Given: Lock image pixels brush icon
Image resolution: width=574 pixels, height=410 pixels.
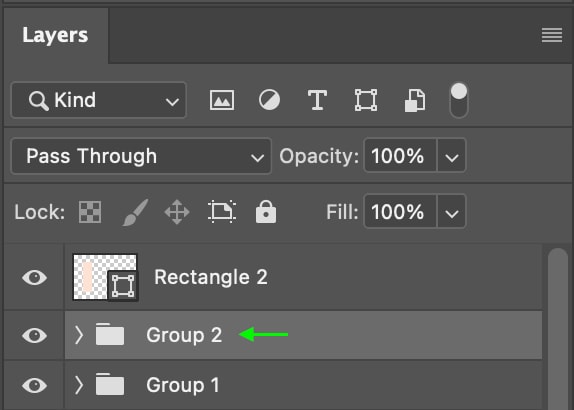Looking at the screenshot, I should click(x=135, y=212).
